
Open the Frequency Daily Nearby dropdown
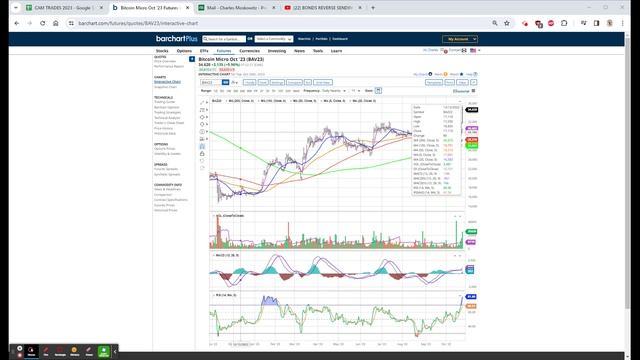pyautogui.click(x=333, y=91)
